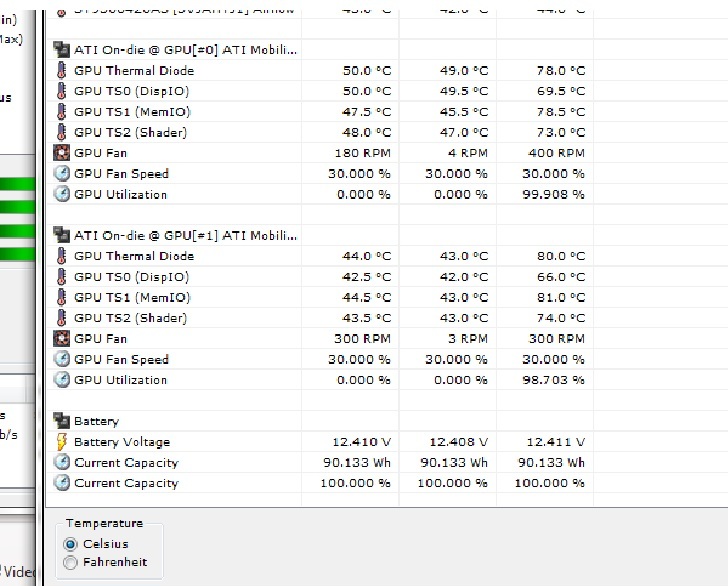Click the 99.908 % maximum utilization value
728x586 pixels.
click(553, 194)
